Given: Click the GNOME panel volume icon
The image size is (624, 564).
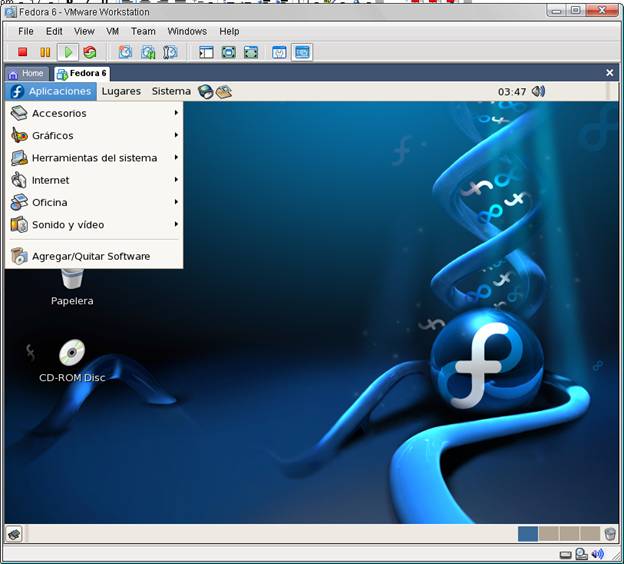Looking at the screenshot, I should [x=538, y=92].
